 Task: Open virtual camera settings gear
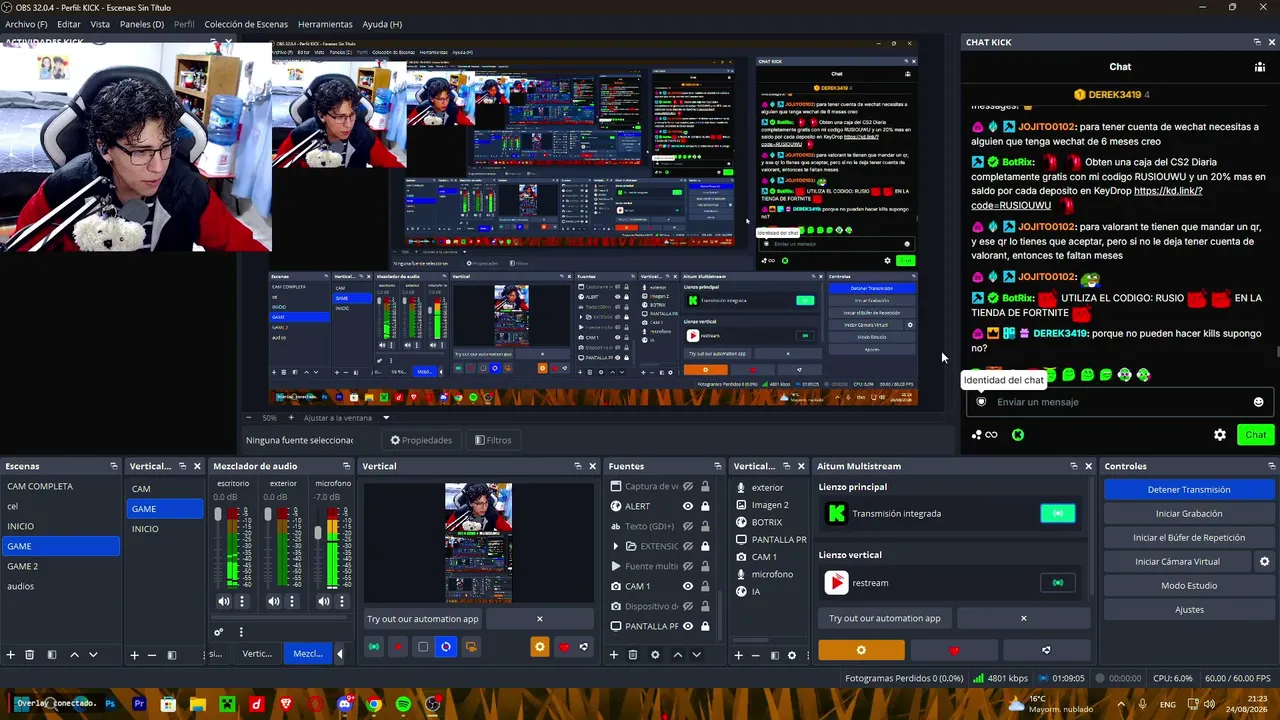[1264, 562]
